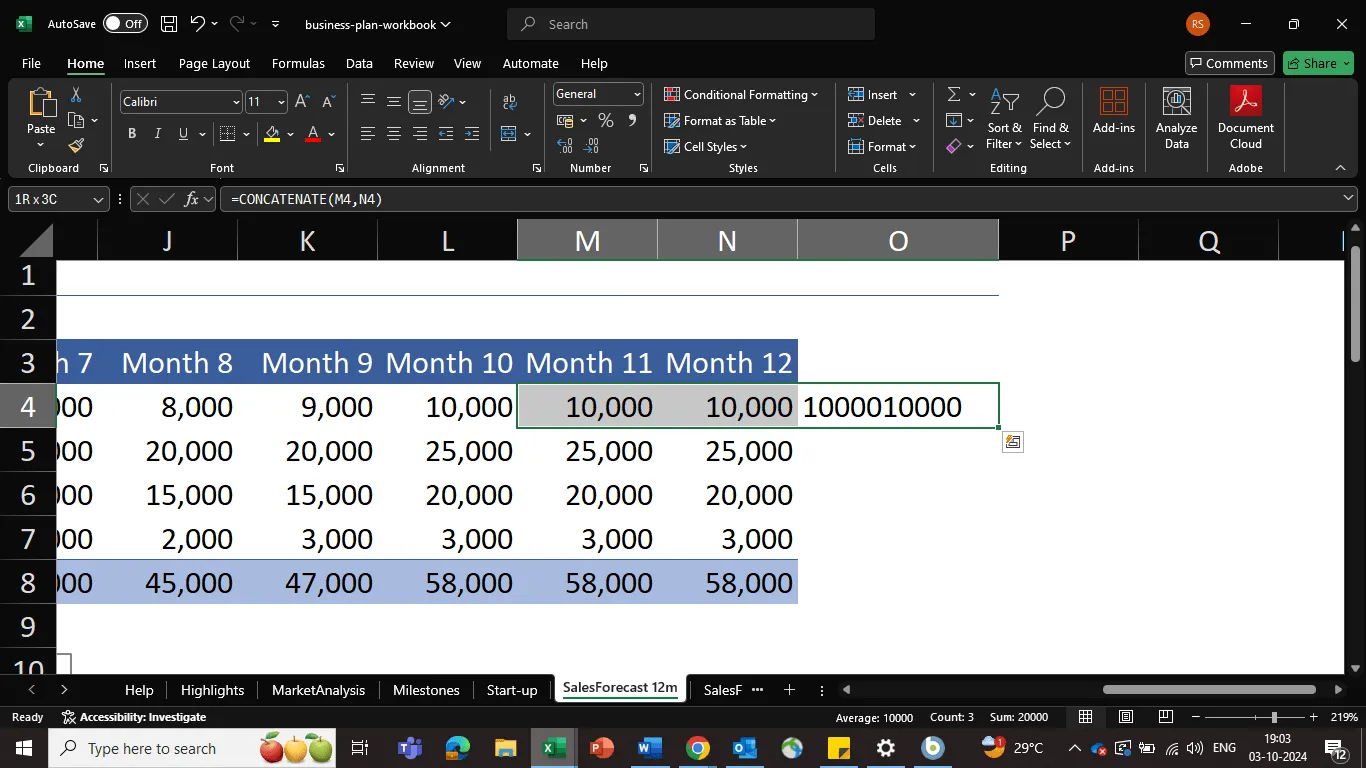Image resolution: width=1366 pixels, height=768 pixels.
Task: Expand Cell Styles menu
Action: 706,147
